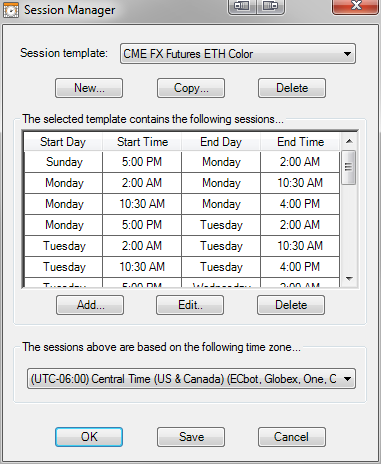Screen dimensions: 381x464
Task: Click the sessions list scroll-down arrow
Action: point(349,279)
